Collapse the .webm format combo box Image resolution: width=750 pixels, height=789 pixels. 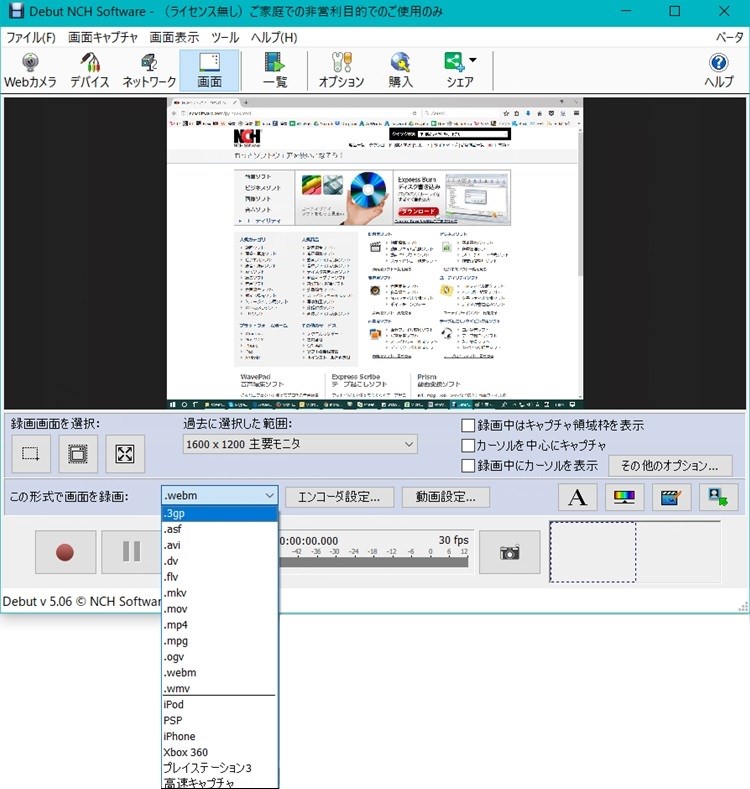[x=219, y=496]
